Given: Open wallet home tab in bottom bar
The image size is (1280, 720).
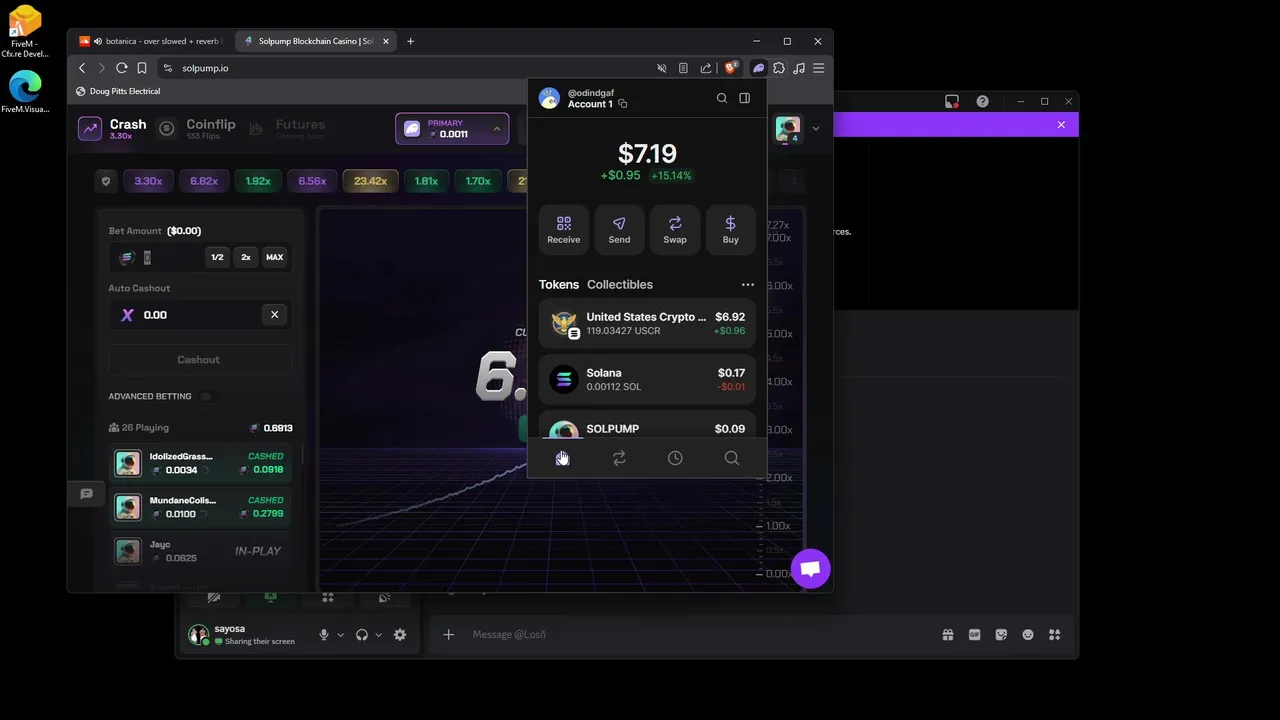Looking at the screenshot, I should pos(562,458).
